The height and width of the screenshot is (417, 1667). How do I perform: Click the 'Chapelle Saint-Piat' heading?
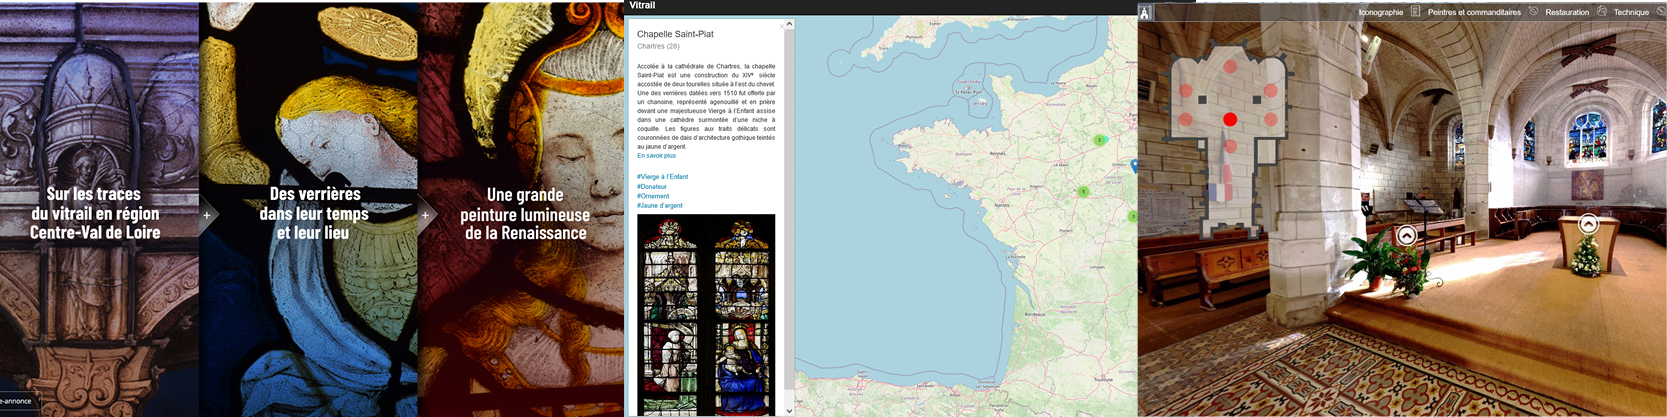pos(675,34)
